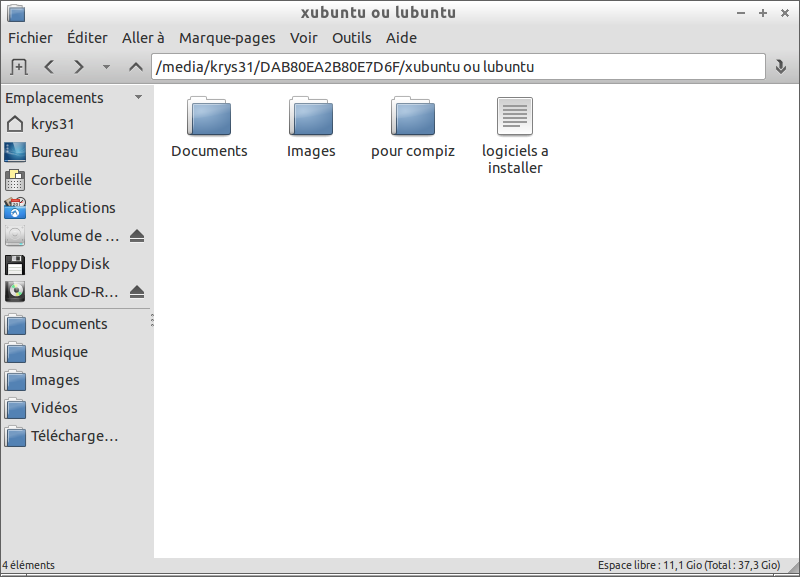Click the Go arrow beside the path bar
The height and width of the screenshot is (577, 800).
(x=781, y=67)
